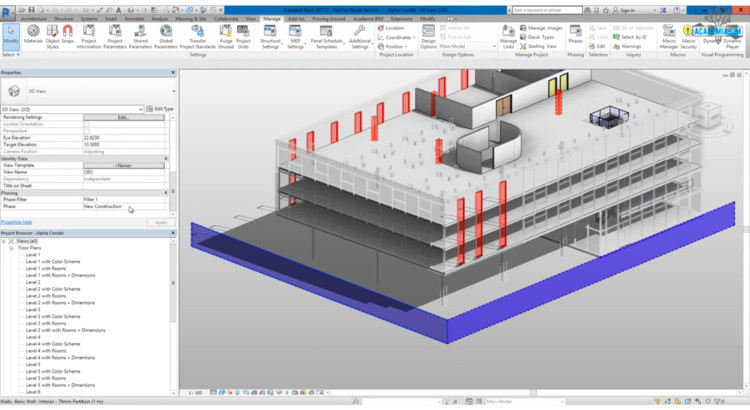Screen dimensions: 750x410
Task: Click the Materials icon in the ribbon
Action: click(x=34, y=36)
